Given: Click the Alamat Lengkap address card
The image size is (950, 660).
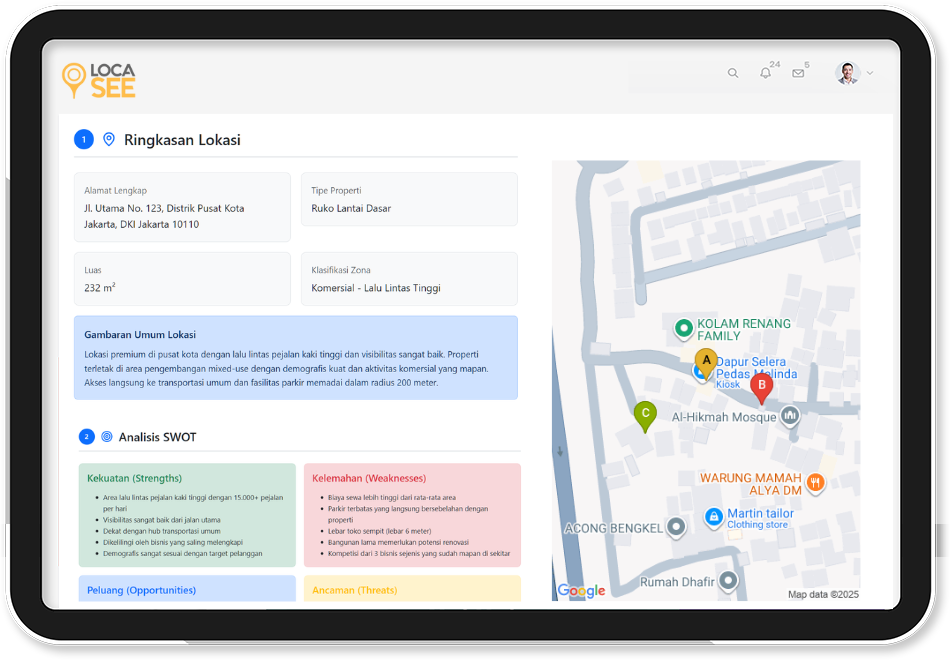Looking at the screenshot, I should tap(182, 207).
